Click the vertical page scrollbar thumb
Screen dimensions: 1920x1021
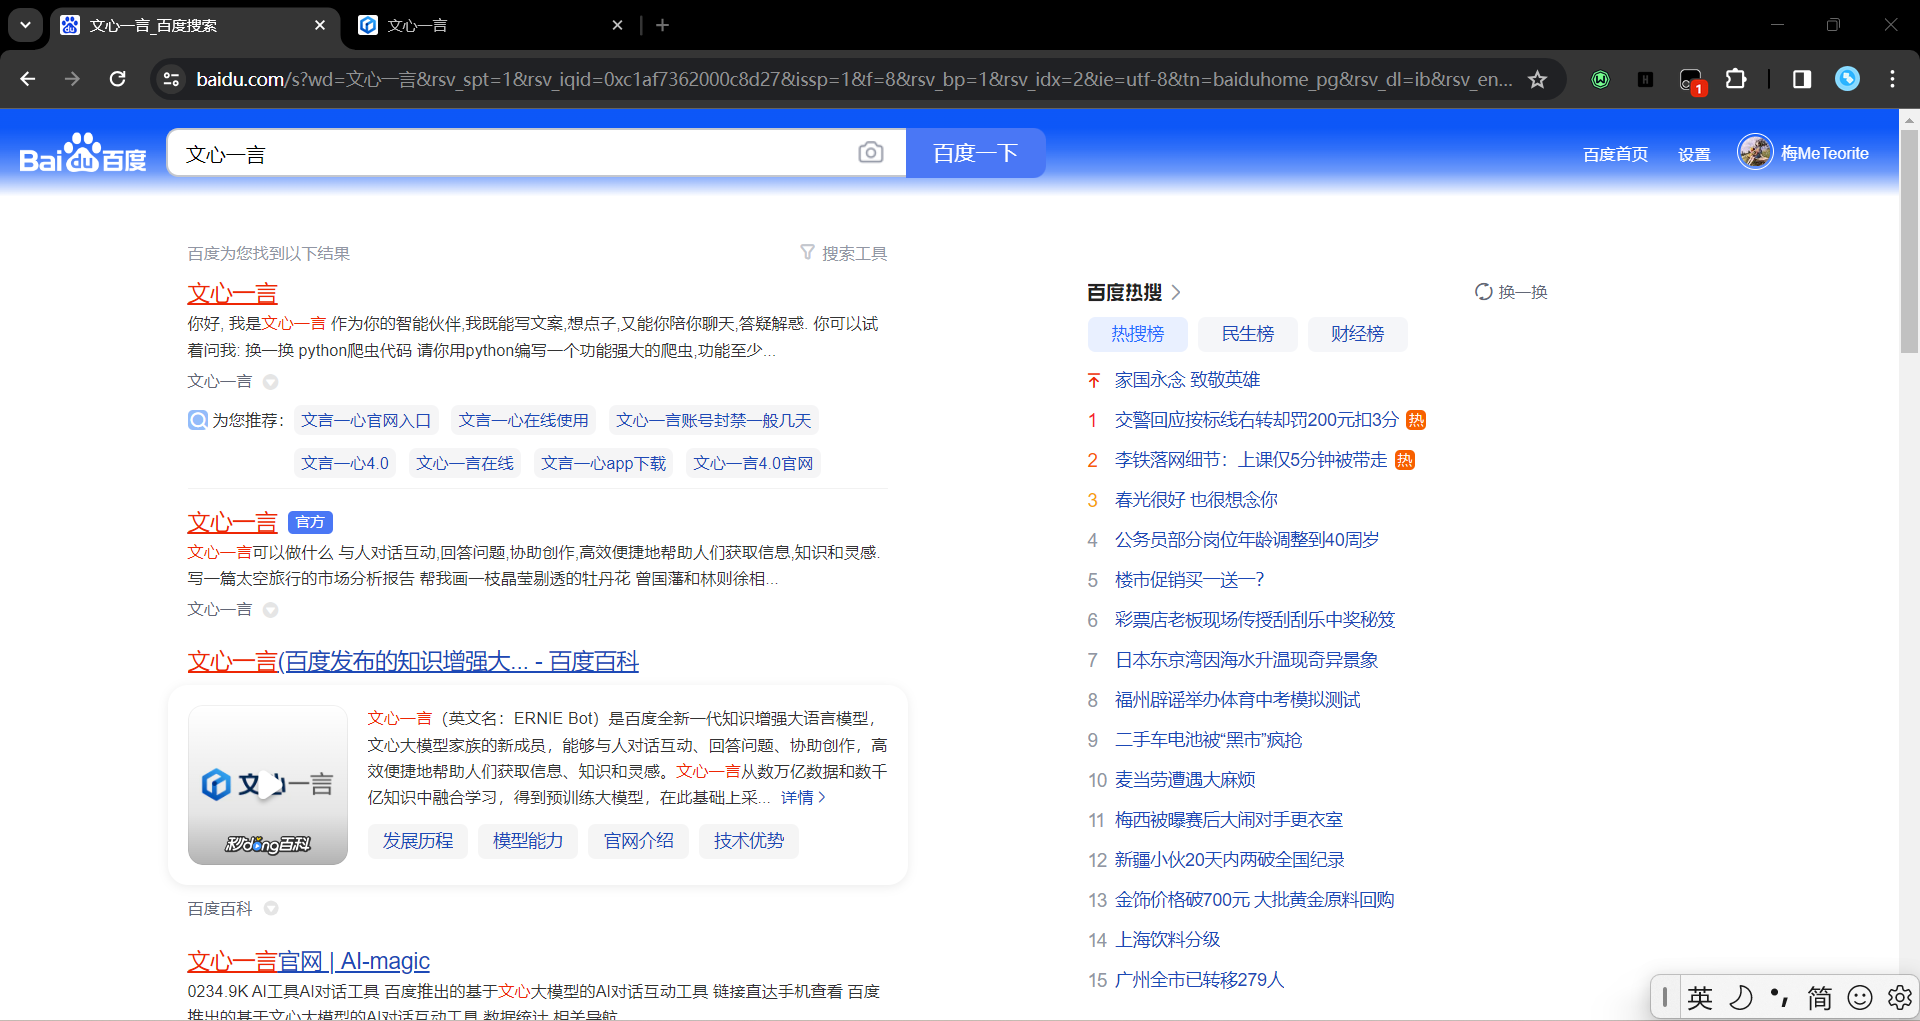(1909, 240)
